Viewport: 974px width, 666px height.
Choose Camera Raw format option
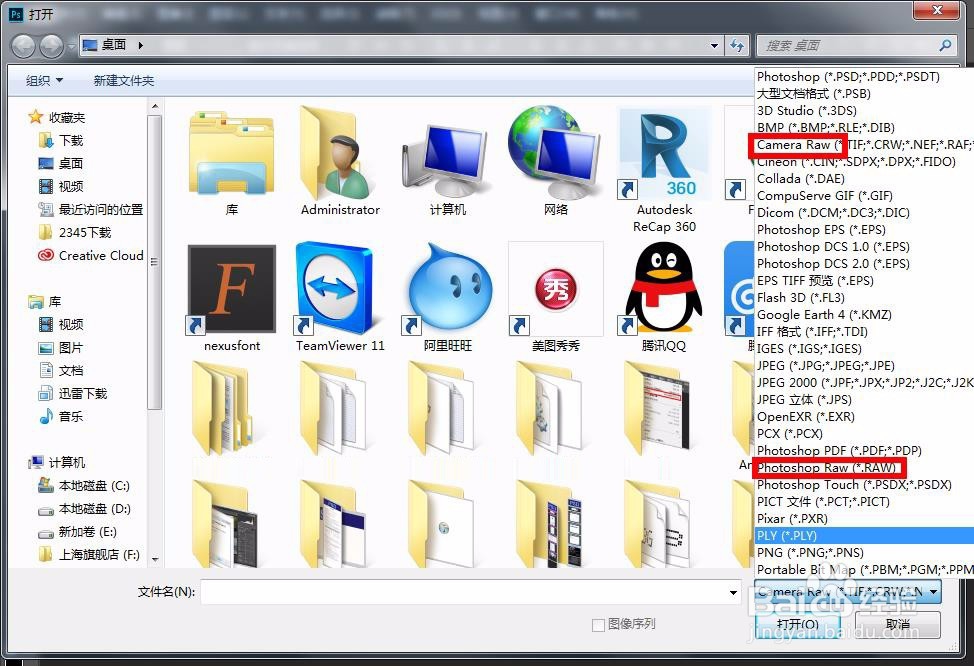click(x=864, y=144)
